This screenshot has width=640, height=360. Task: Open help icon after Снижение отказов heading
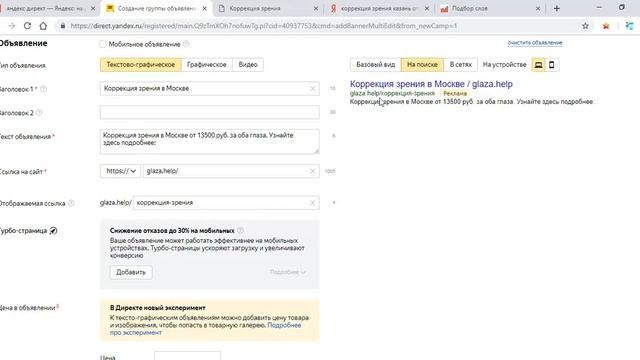coord(240,230)
